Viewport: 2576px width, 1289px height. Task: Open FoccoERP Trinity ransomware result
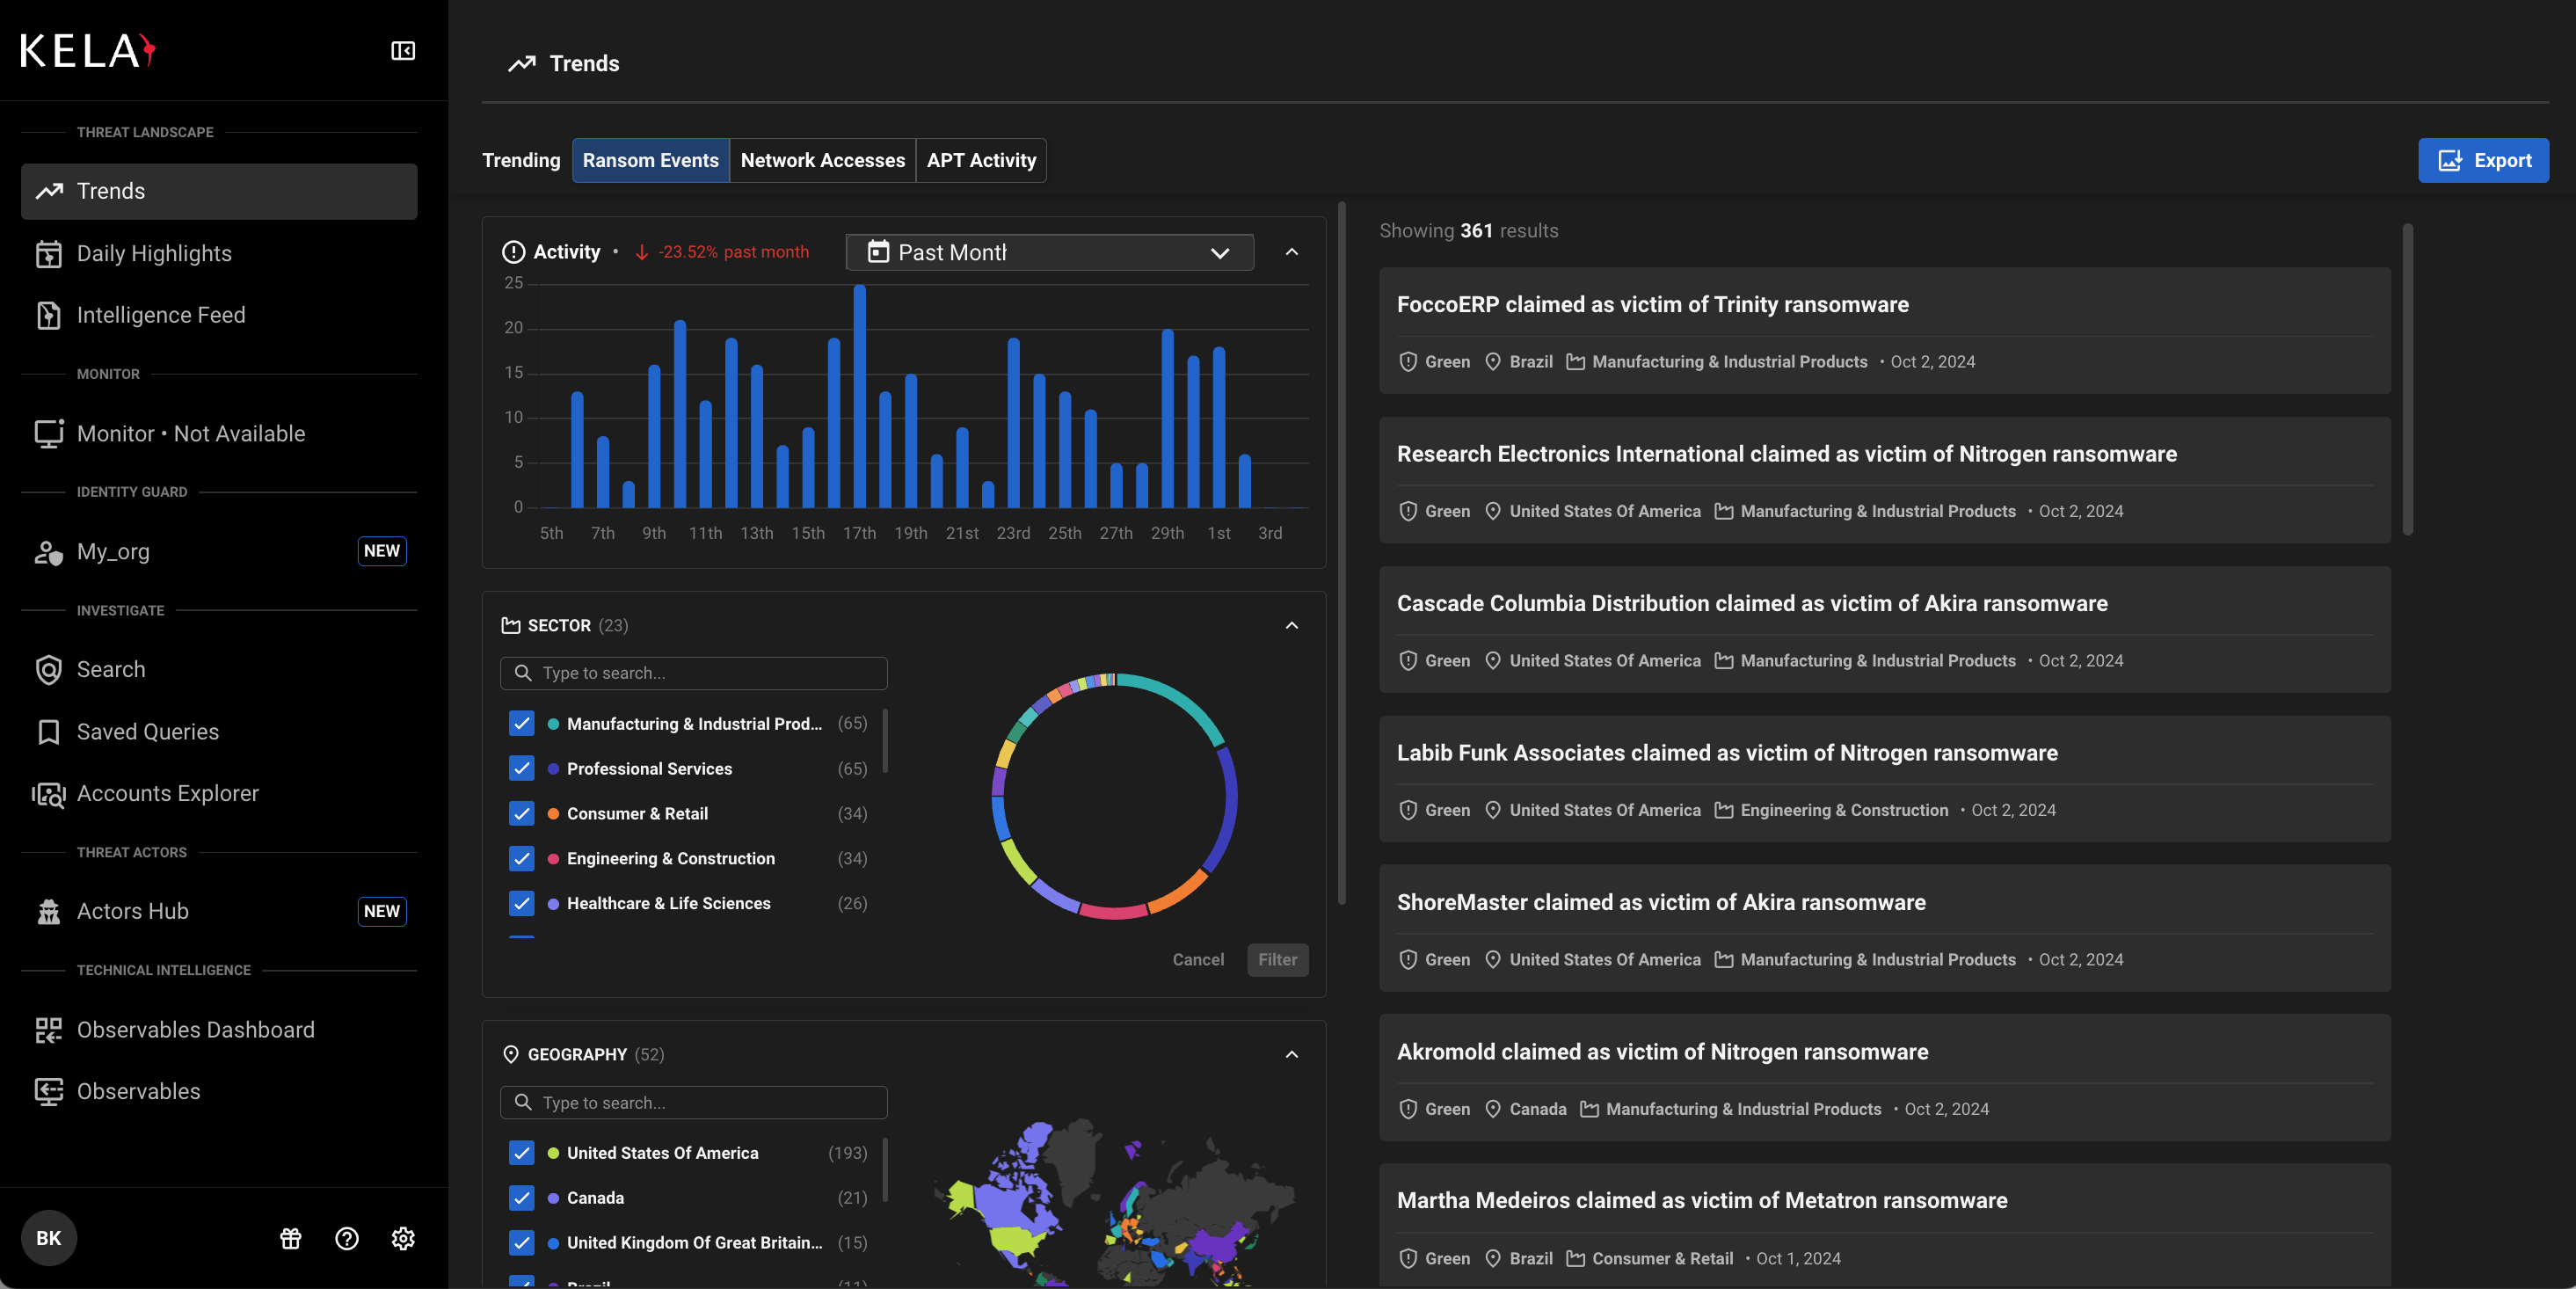[1652, 305]
